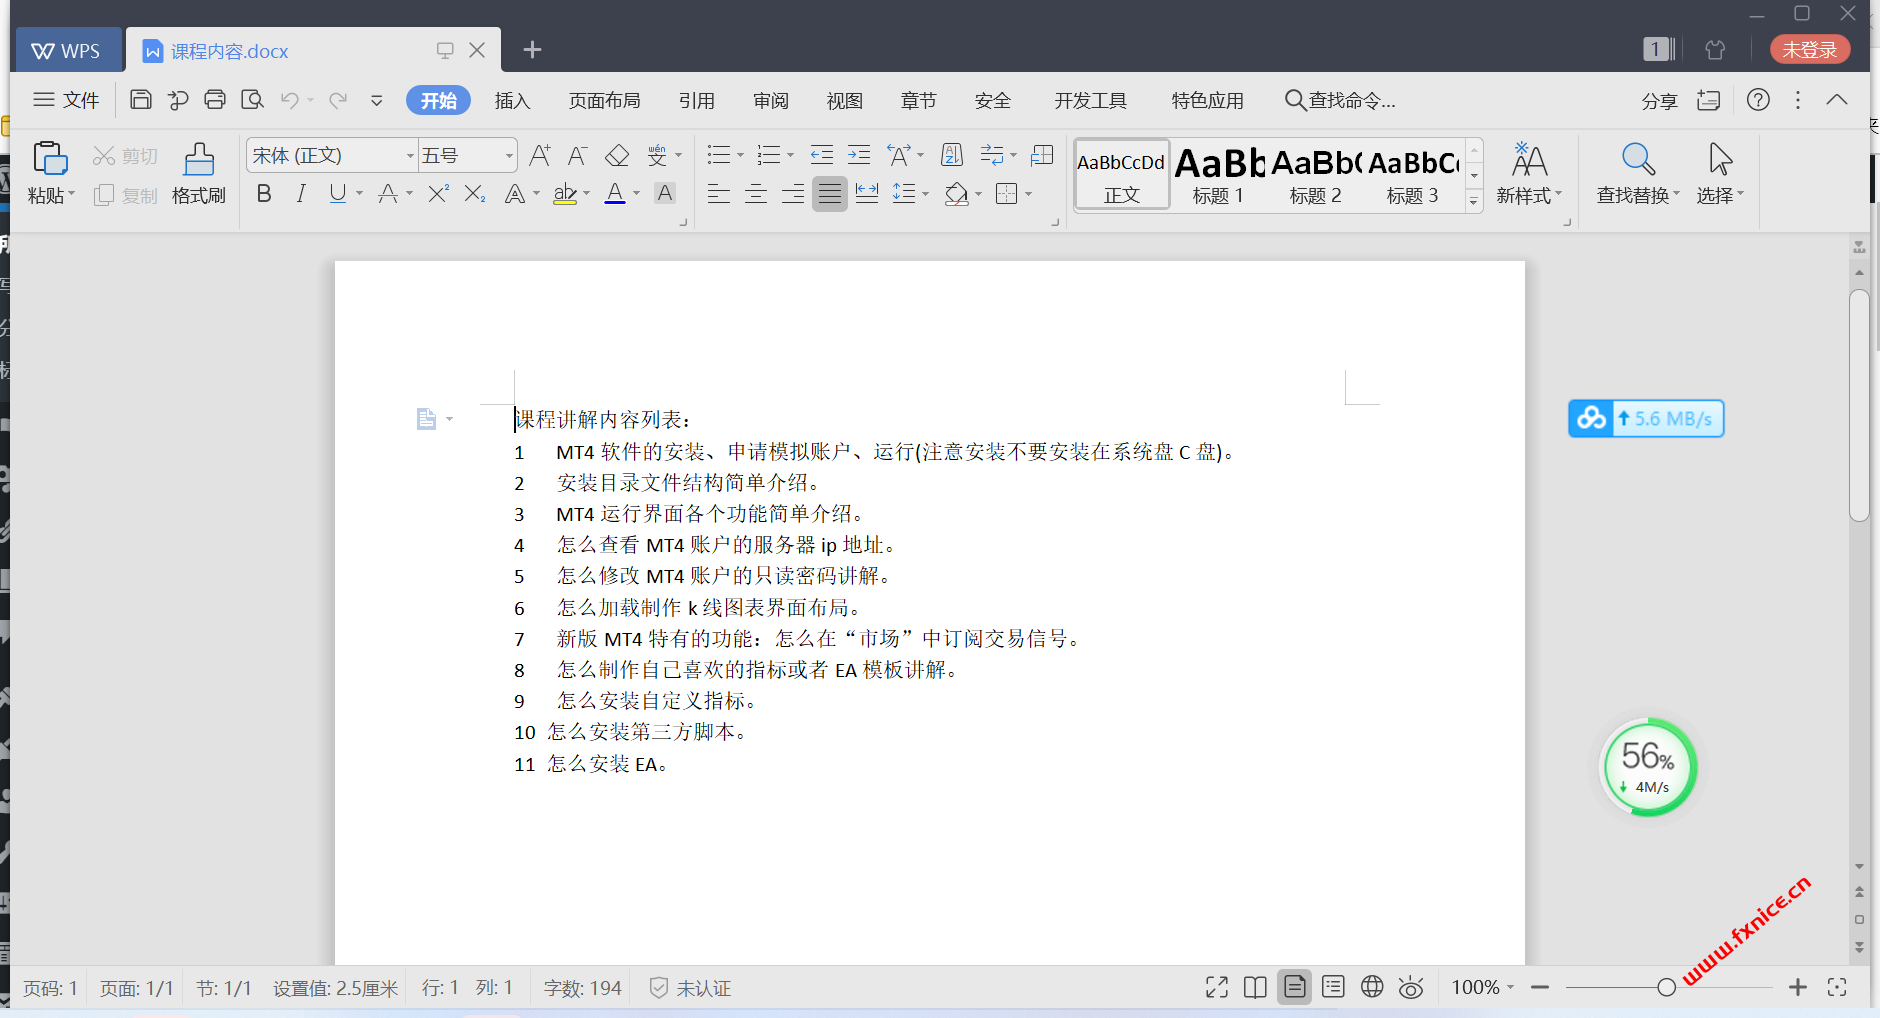Apply 标题 1 style
Viewport: 1880px width, 1018px height.
click(x=1218, y=174)
